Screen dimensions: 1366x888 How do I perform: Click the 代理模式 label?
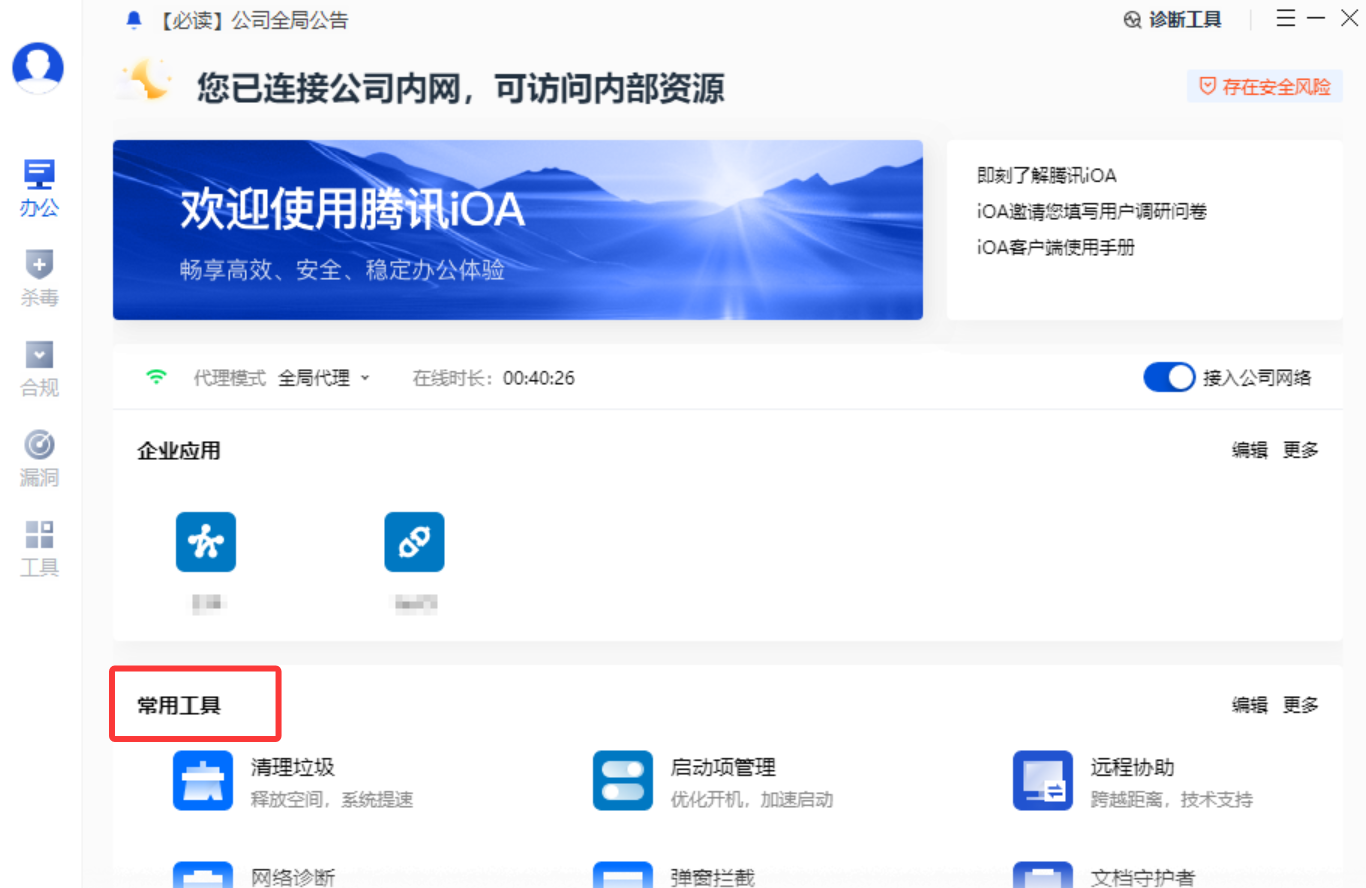coord(230,378)
